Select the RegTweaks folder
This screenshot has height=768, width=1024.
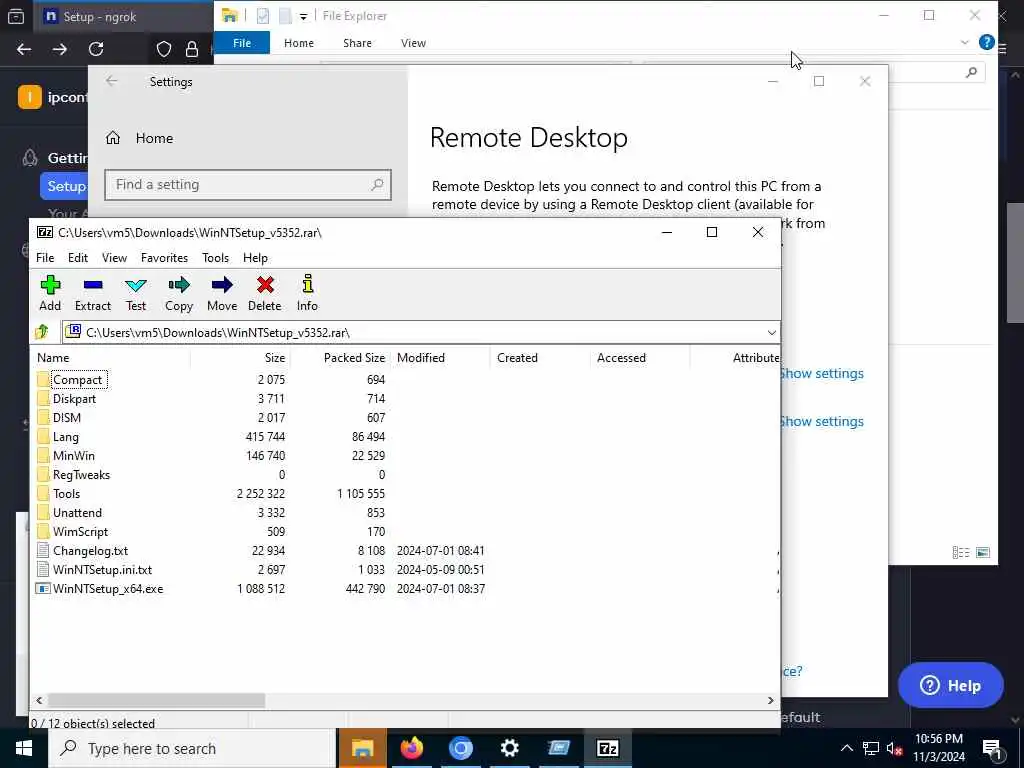[x=81, y=475]
